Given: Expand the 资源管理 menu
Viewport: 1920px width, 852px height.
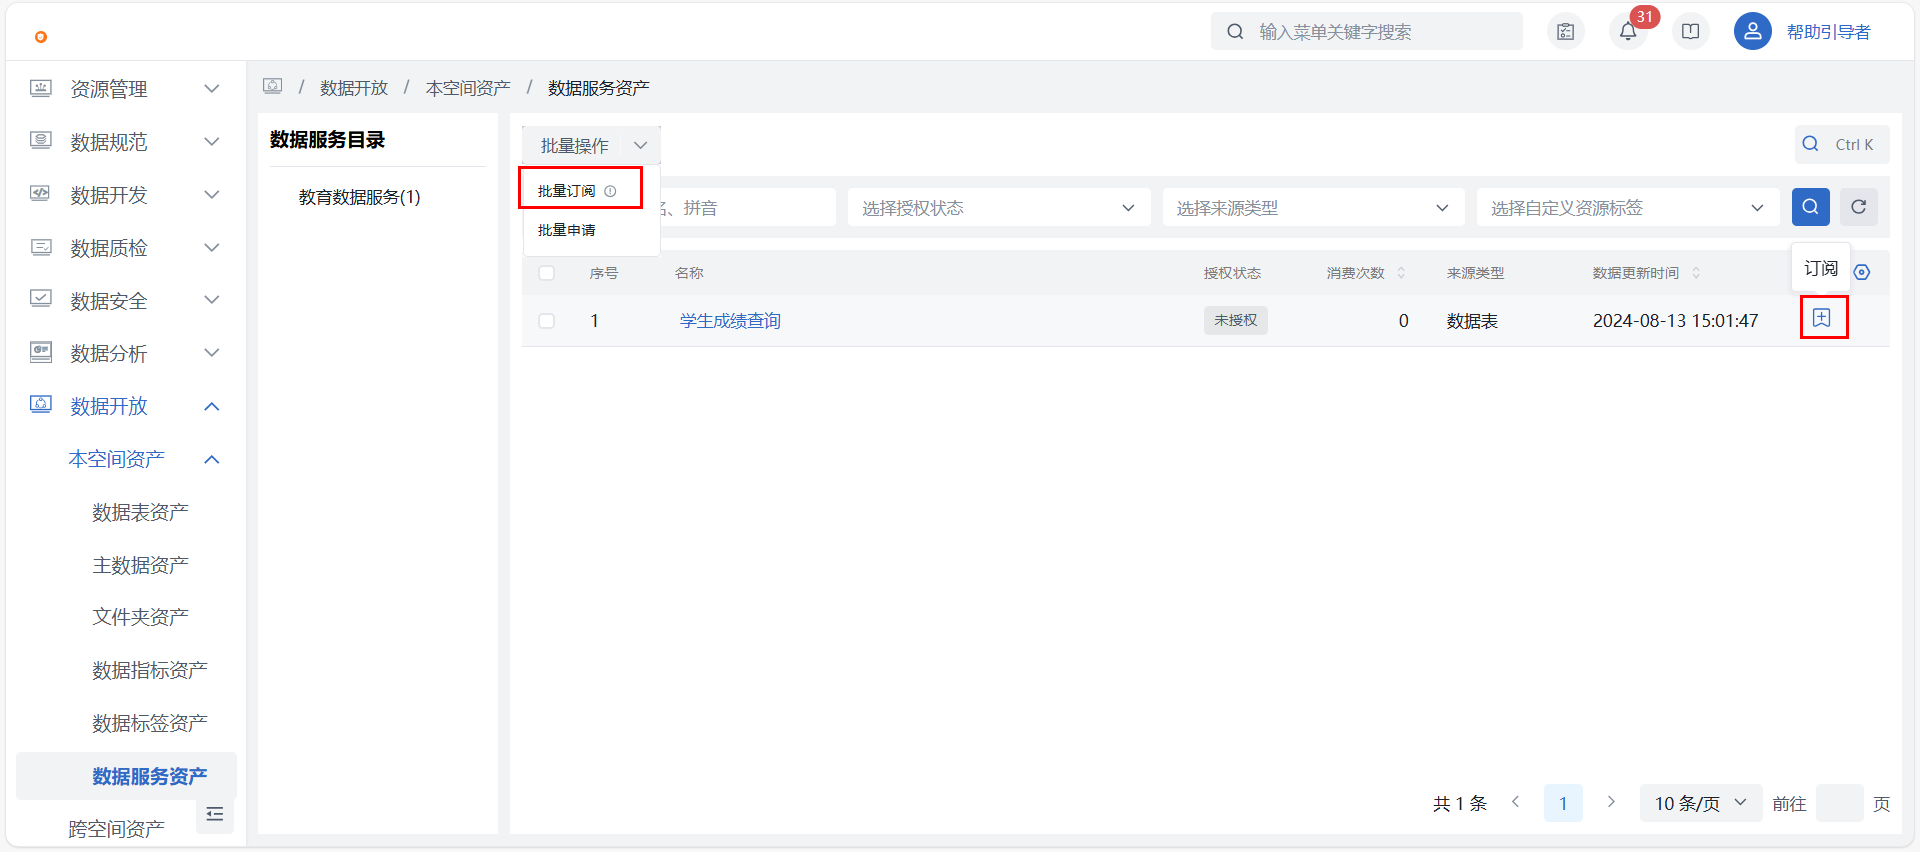Looking at the screenshot, I should click(x=212, y=88).
